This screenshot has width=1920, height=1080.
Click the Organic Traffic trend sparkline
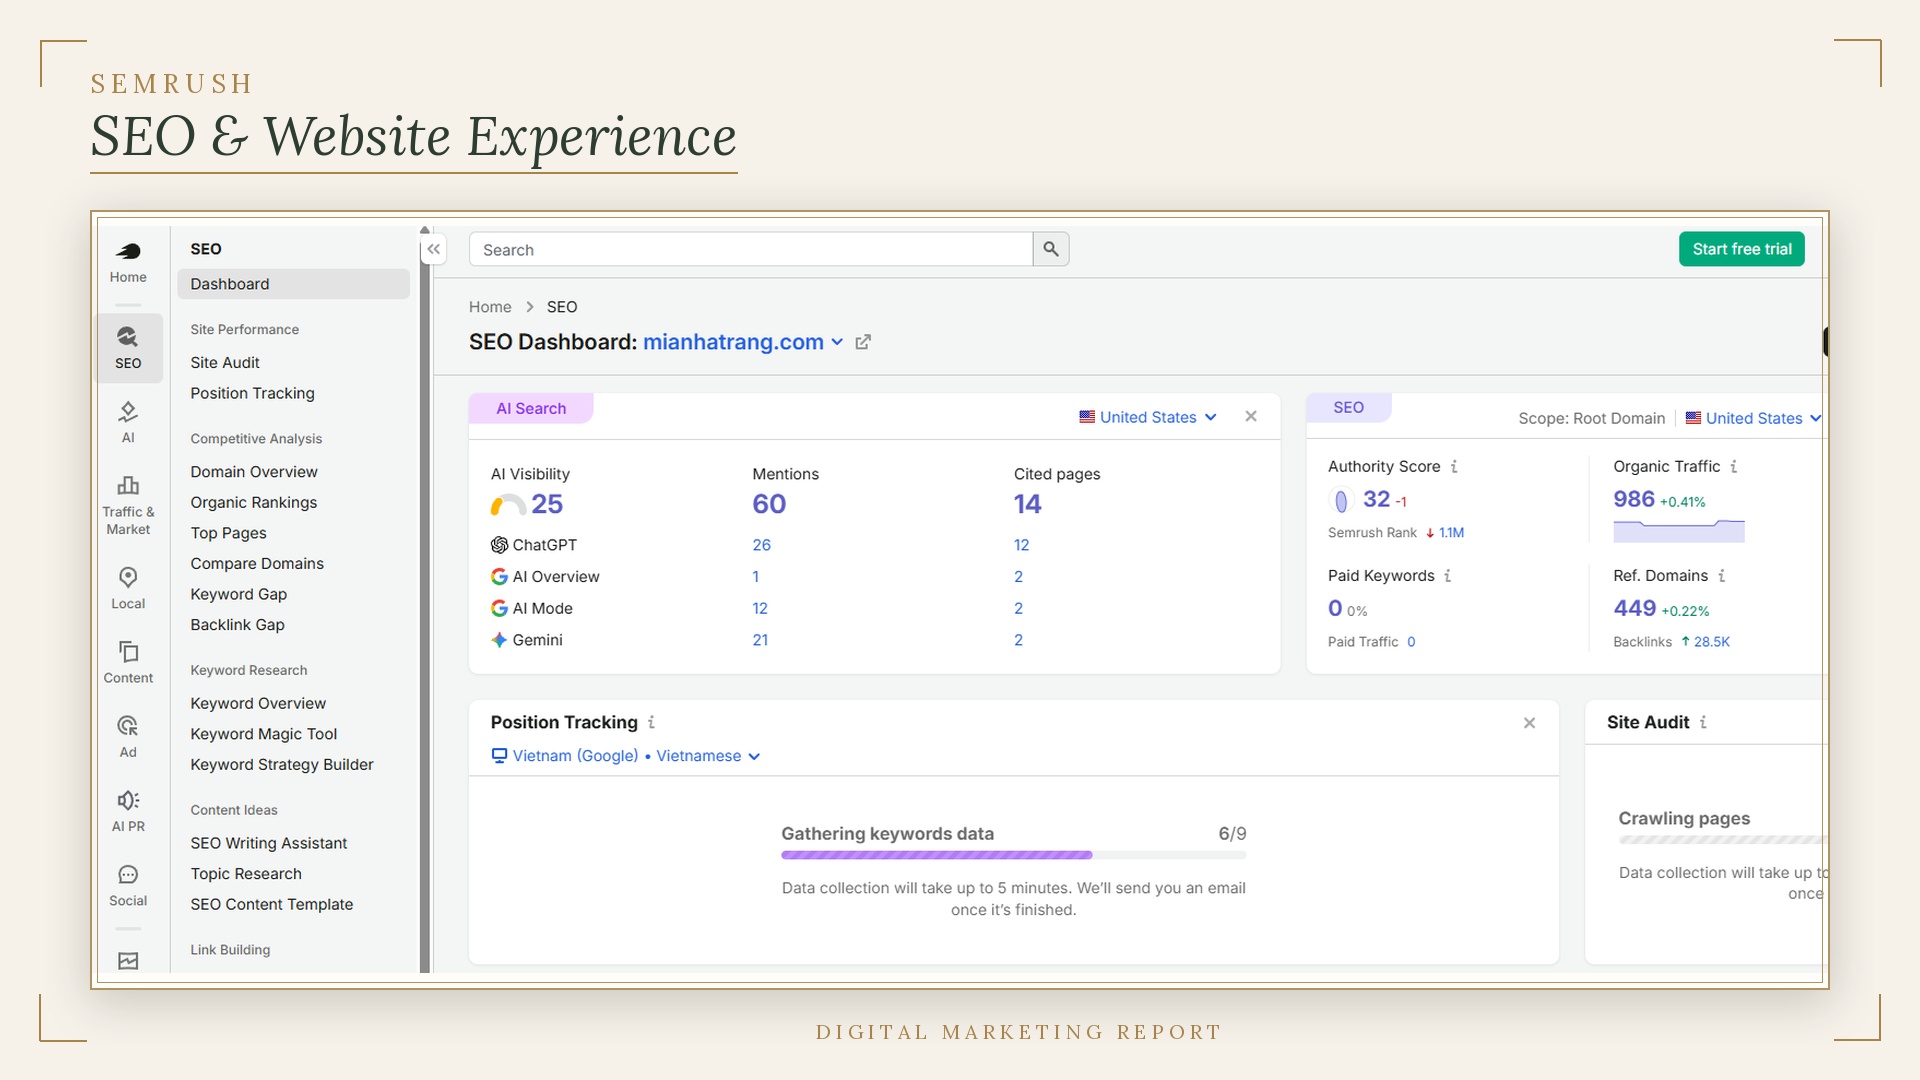(1678, 531)
